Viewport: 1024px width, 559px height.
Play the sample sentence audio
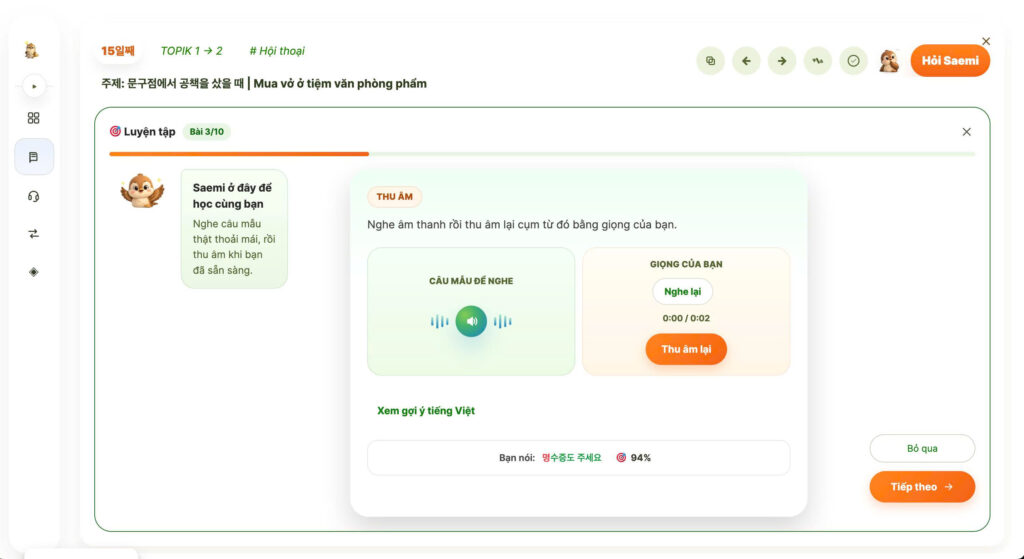(471, 321)
